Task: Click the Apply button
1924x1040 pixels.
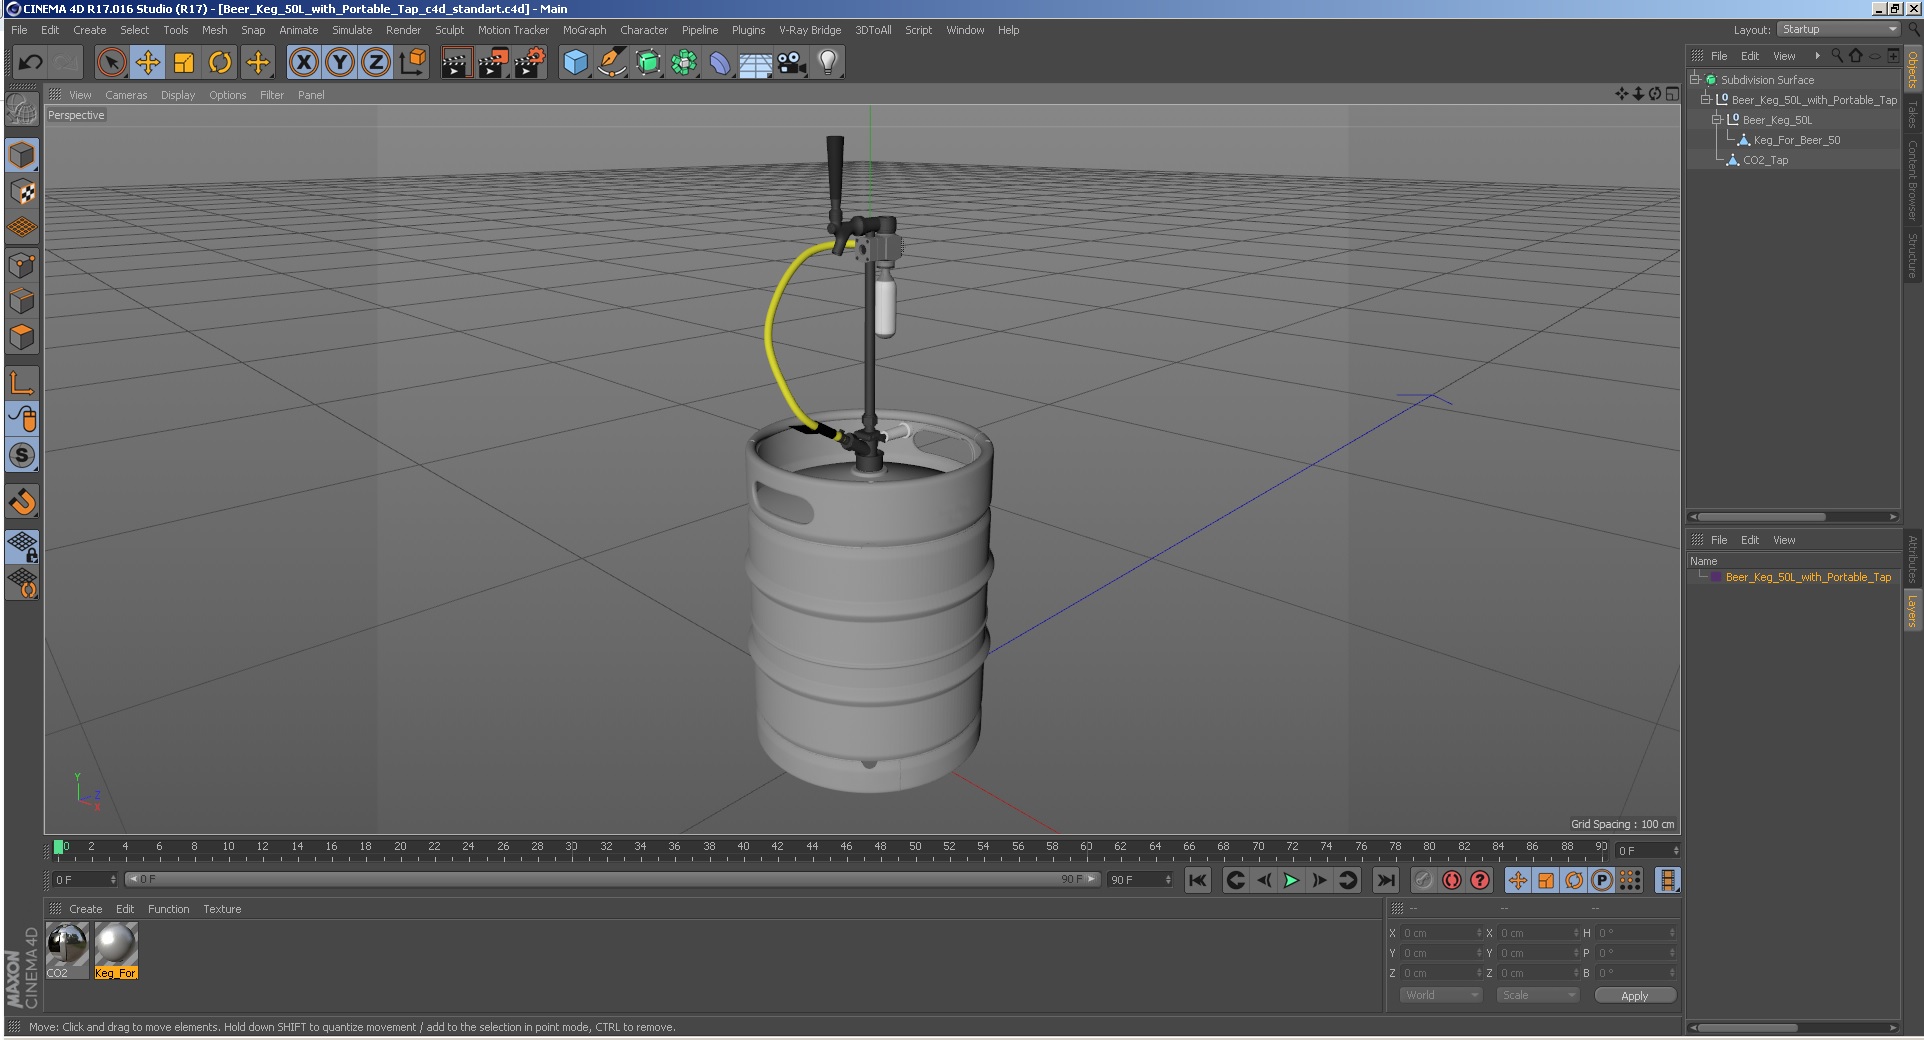Action: tap(1634, 995)
